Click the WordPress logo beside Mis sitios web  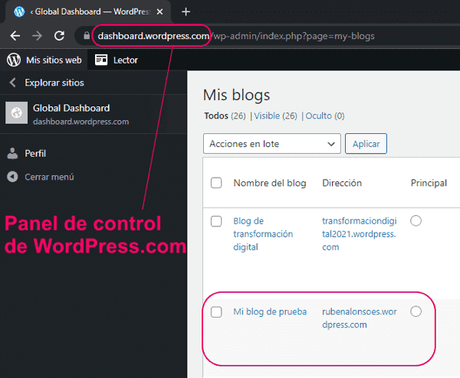[14, 60]
